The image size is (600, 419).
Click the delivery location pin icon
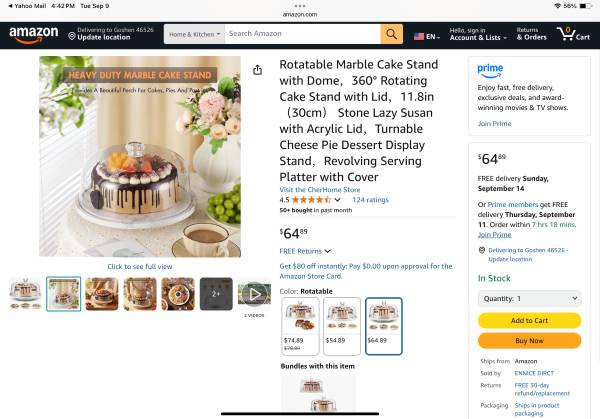(x=72, y=35)
